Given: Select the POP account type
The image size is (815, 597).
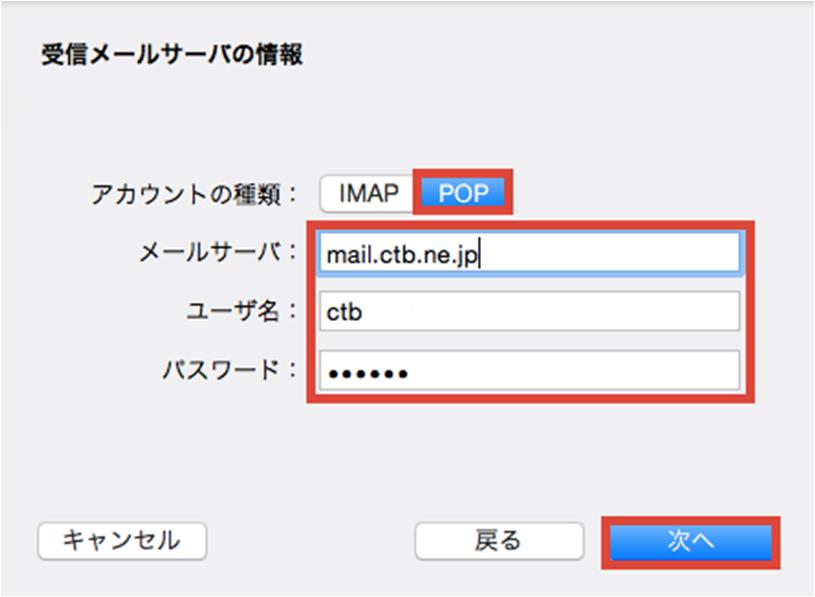Looking at the screenshot, I should (463, 193).
